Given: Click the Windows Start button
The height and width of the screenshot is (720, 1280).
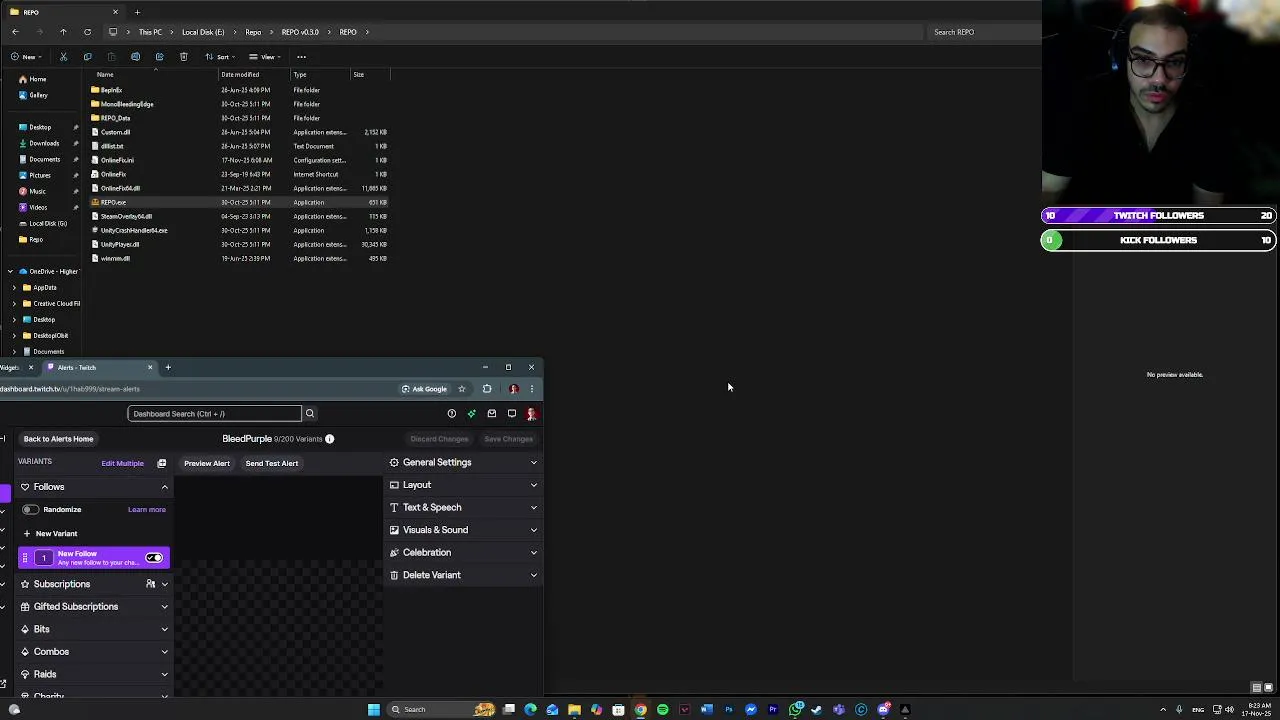Looking at the screenshot, I should coord(374,710).
